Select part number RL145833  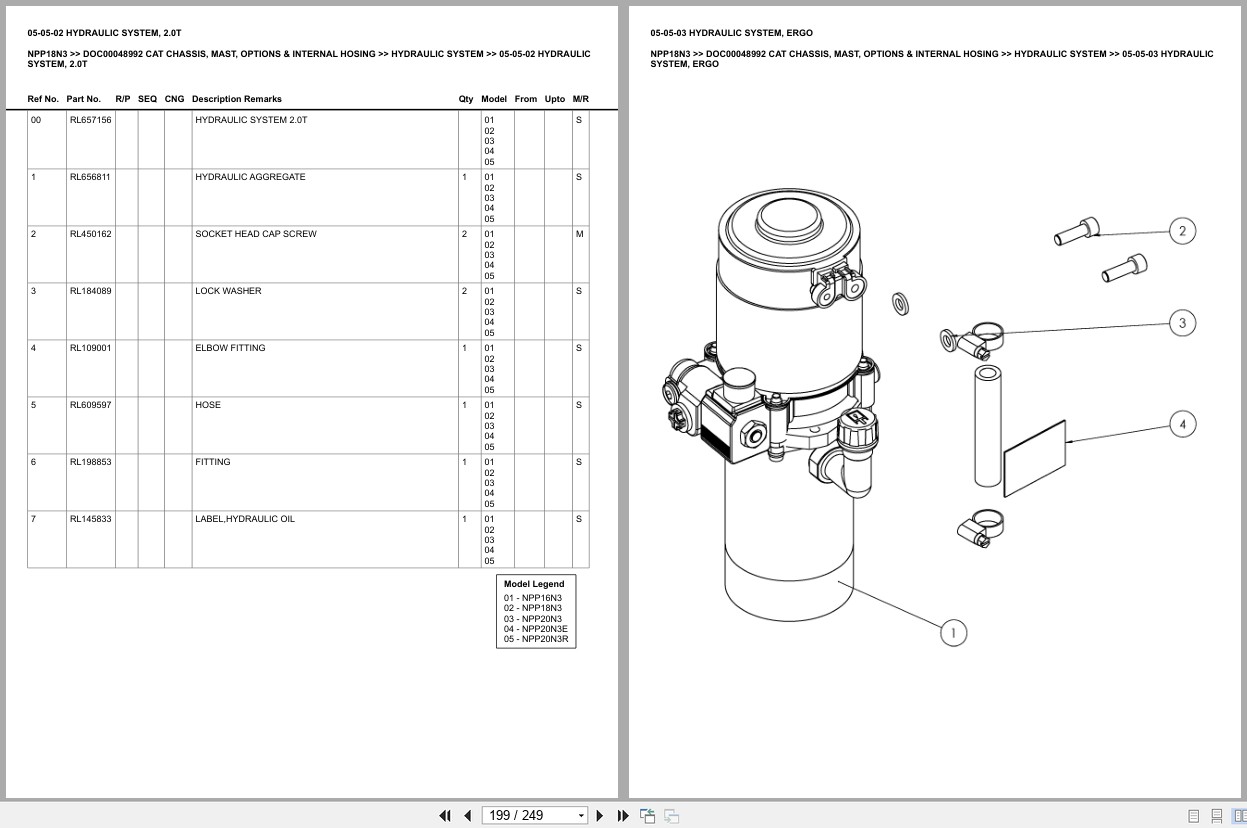[x=91, y=519]
